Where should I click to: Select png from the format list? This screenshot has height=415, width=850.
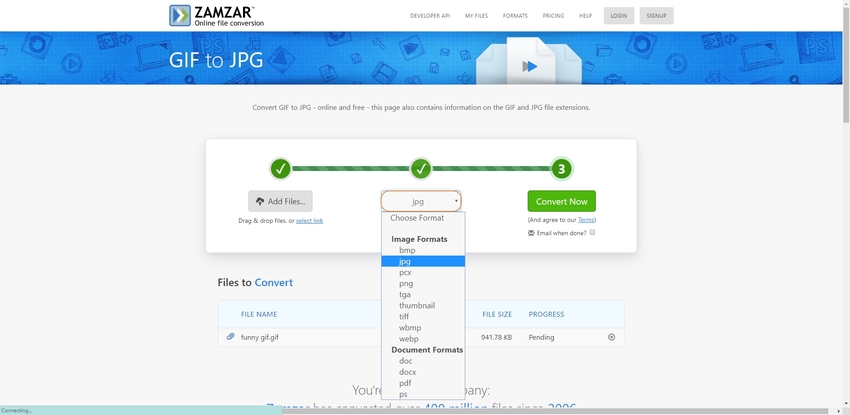[406, 284]
